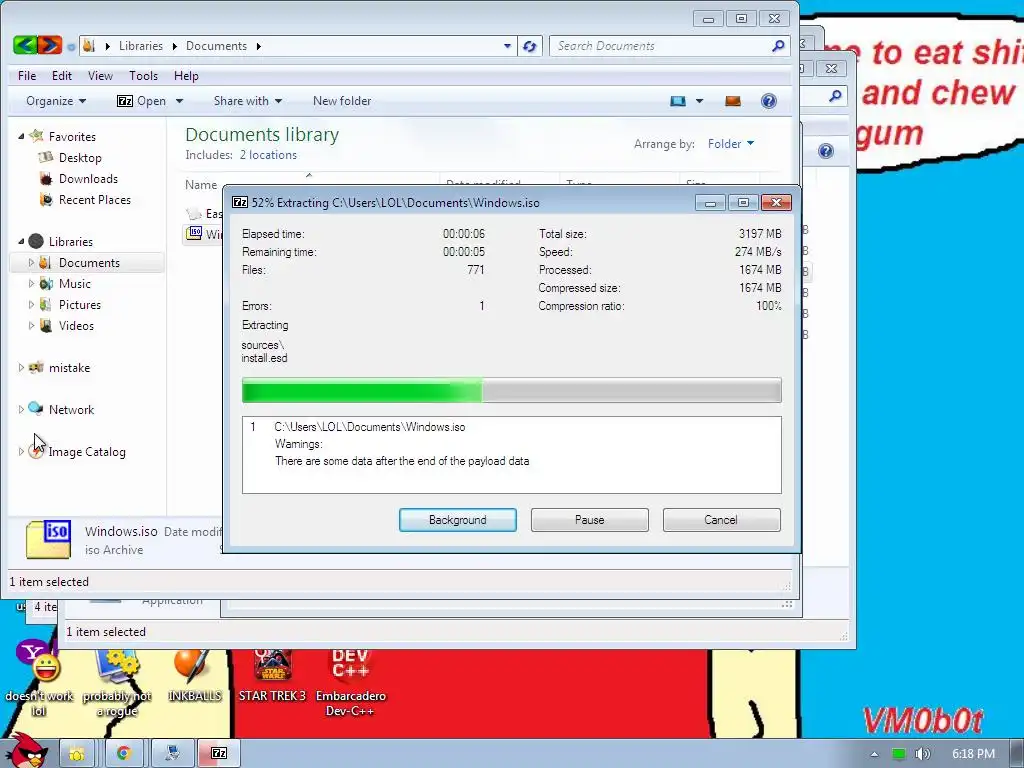Show hidden tray icons arrow
1024x768 pixels.
click(x=874, y=754)
